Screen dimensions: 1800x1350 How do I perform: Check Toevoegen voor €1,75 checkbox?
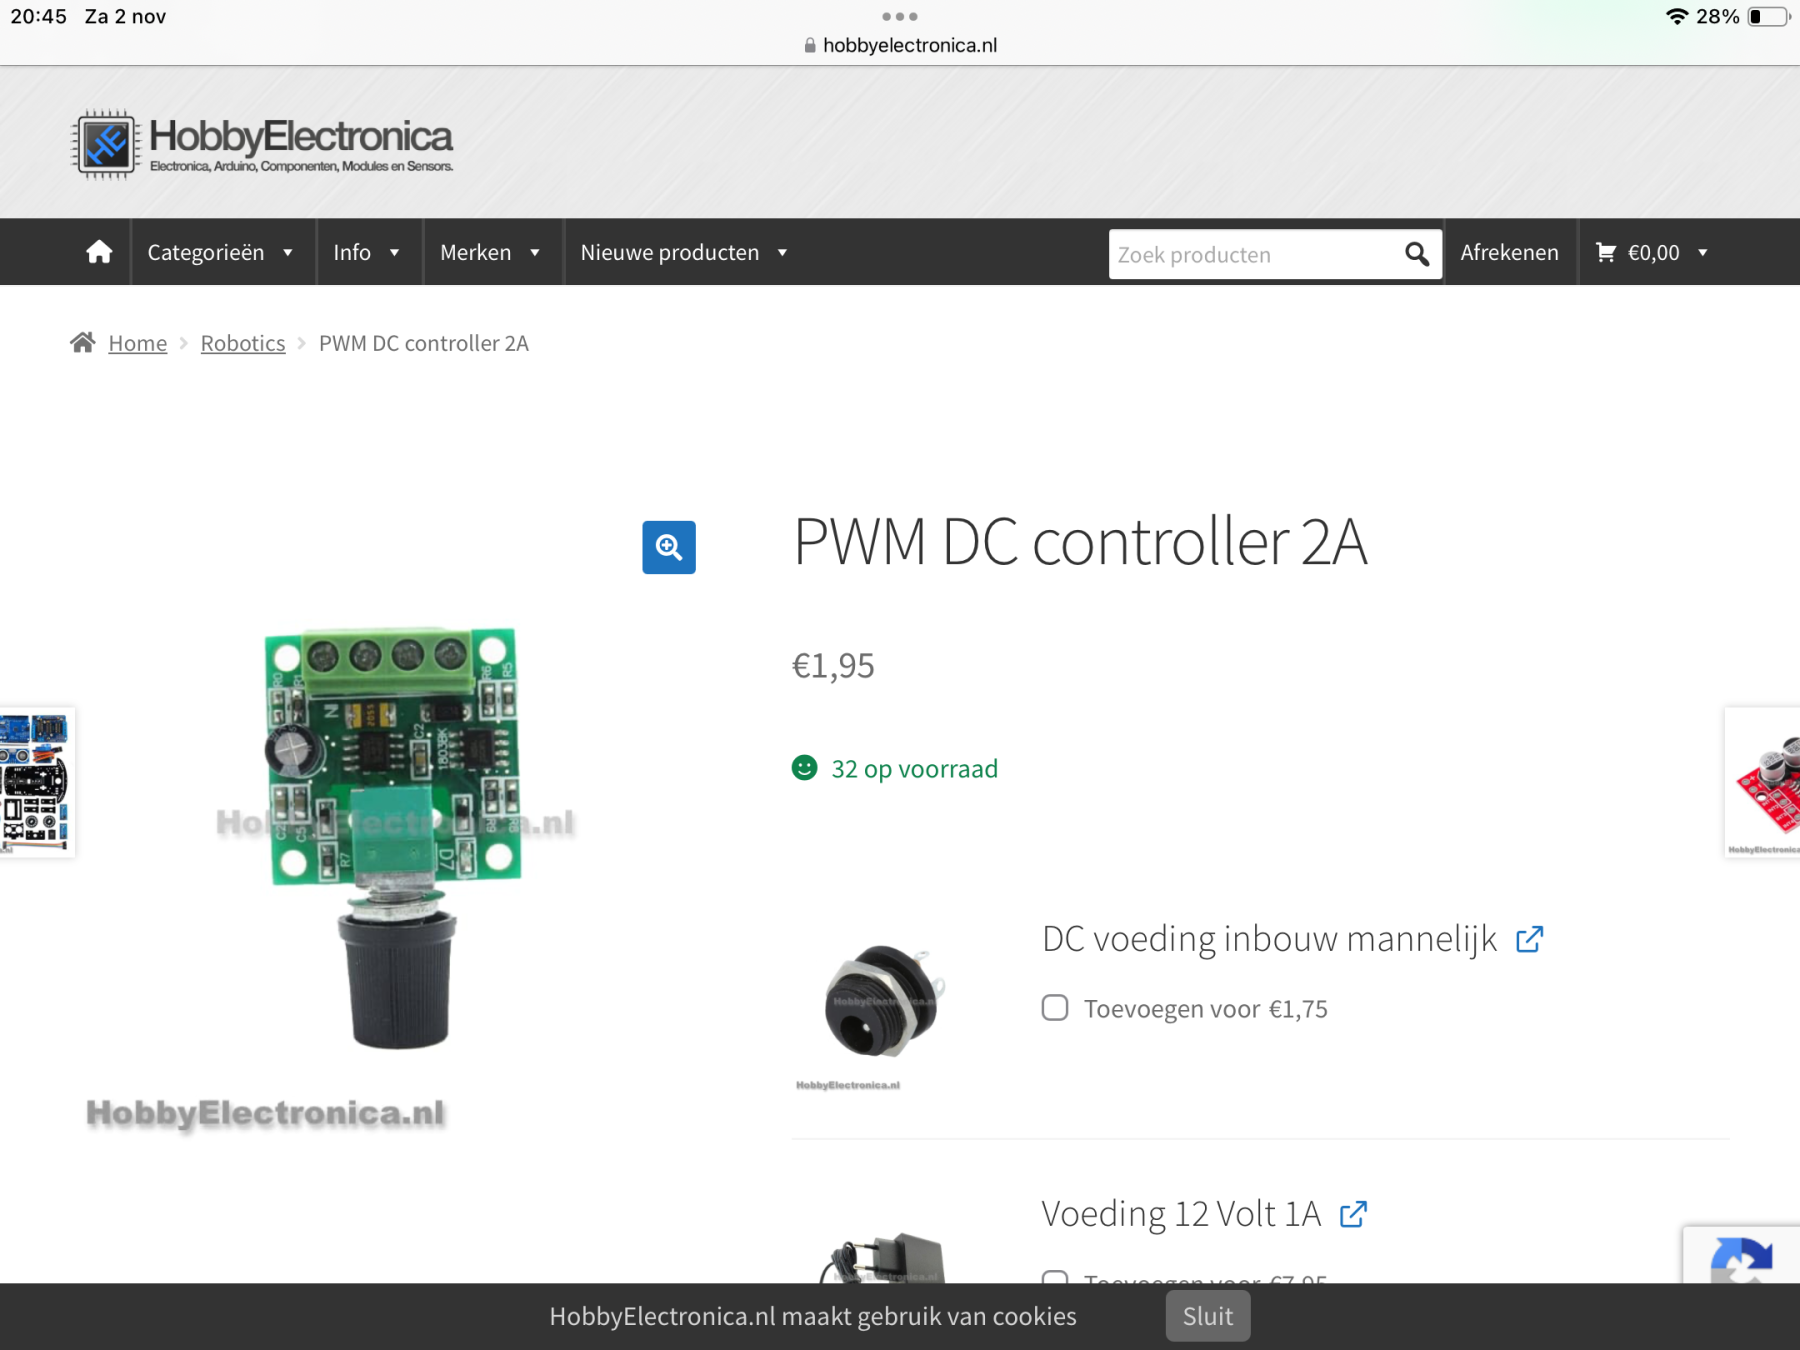(x=1055, y=1007)
